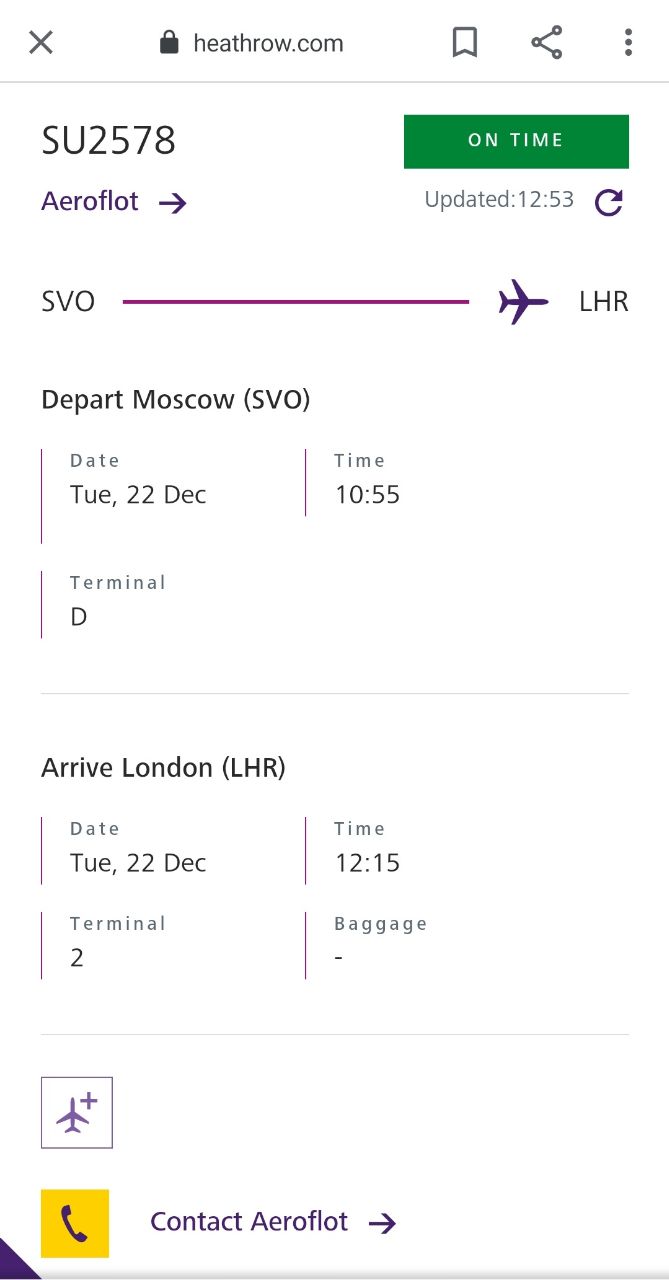This screenshot has width=669, height=1280.
Task: Tap the purple route progress line
Action: (x=296, y=301)
